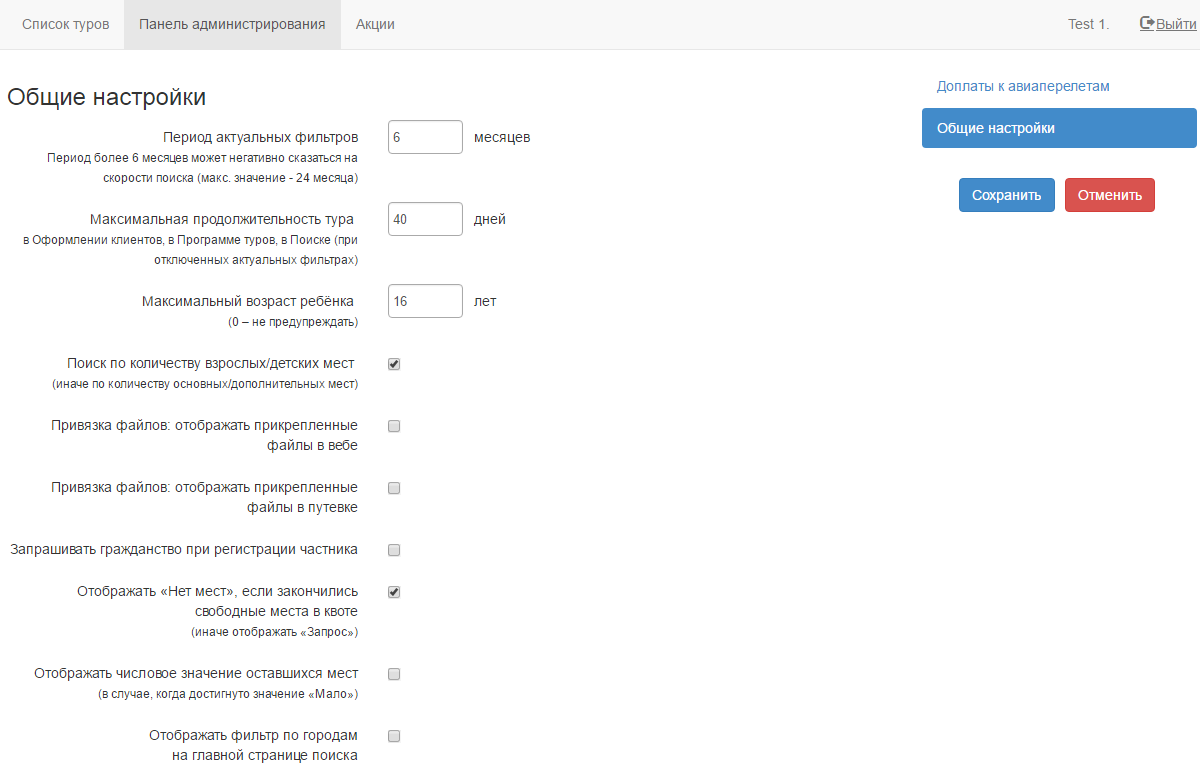Open the Акции tab

[375, 24]
